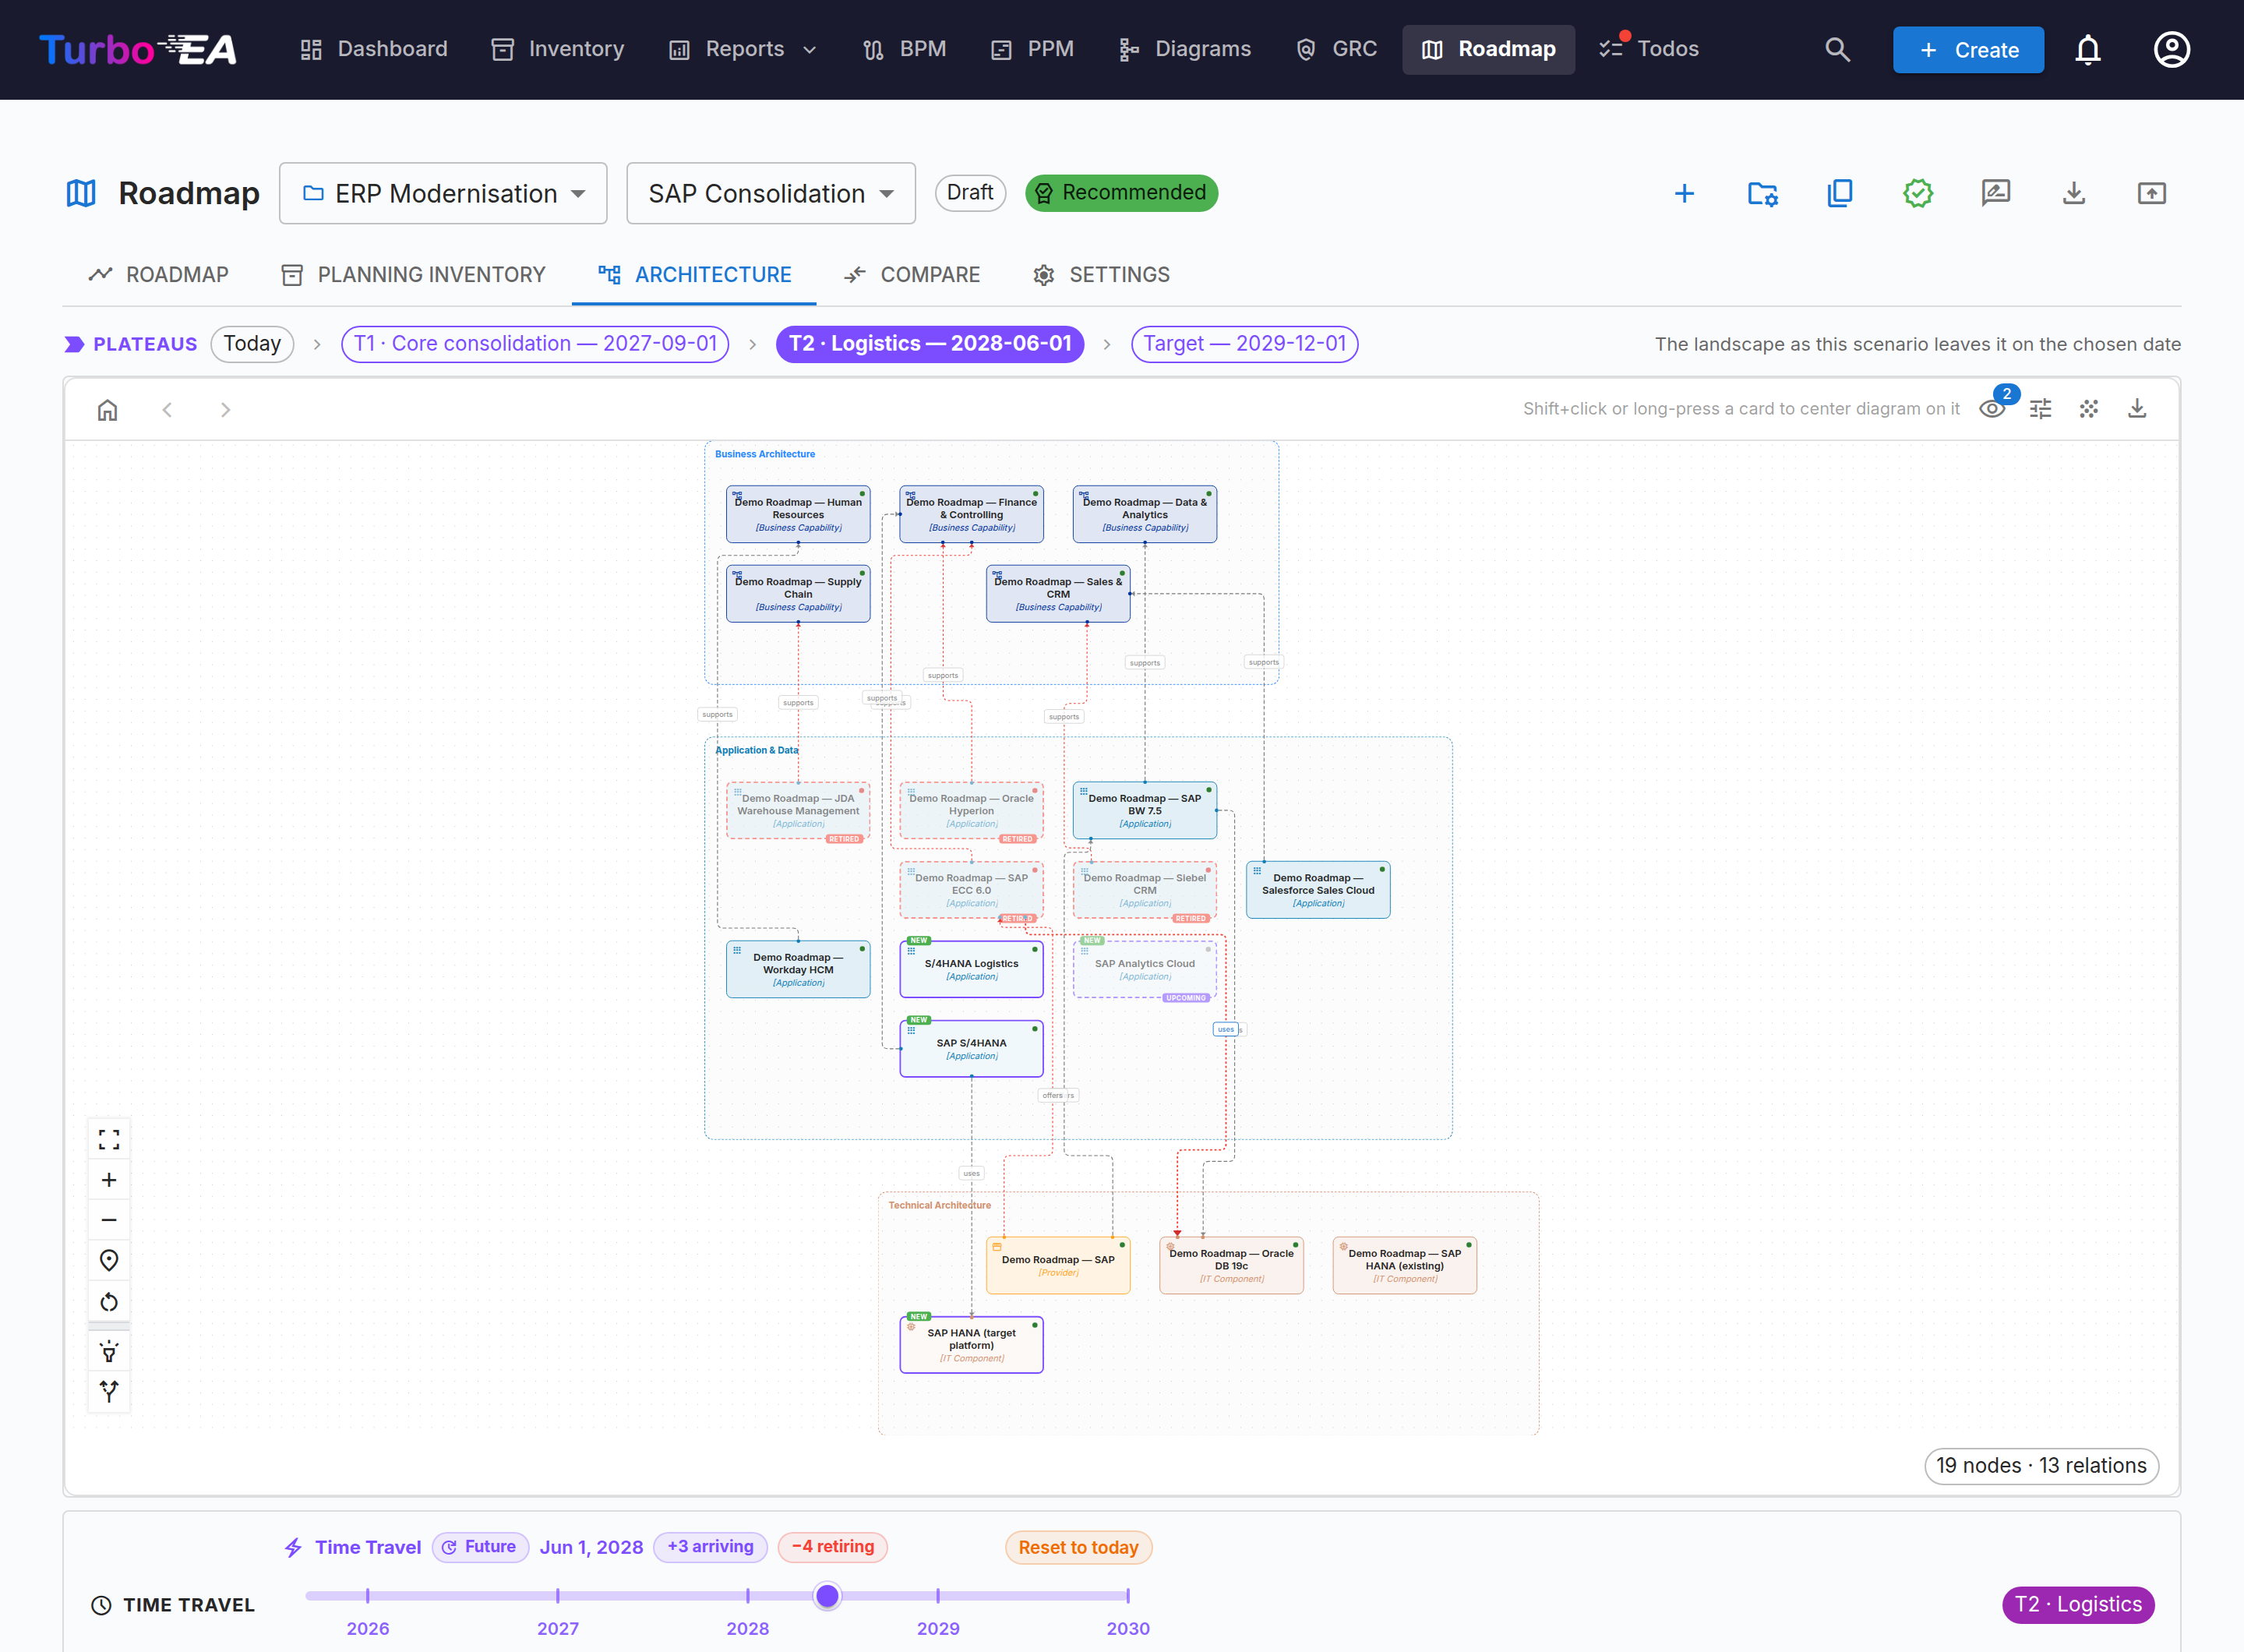Toggle the −4 retiring chip
Image resolution: width=2244 pixels, height=1652 pixels.
[832, 1547]
